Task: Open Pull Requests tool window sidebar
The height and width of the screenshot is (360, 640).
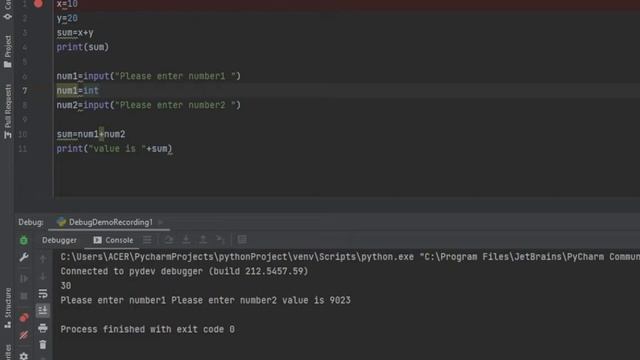Action: [x=7, y=111]
